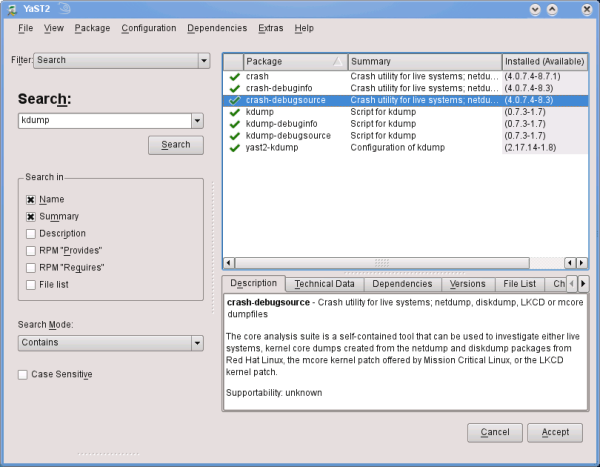Click status icon next to crash-debuginfo
Viewport: 600px width, 467px height.
click(234, 88)
